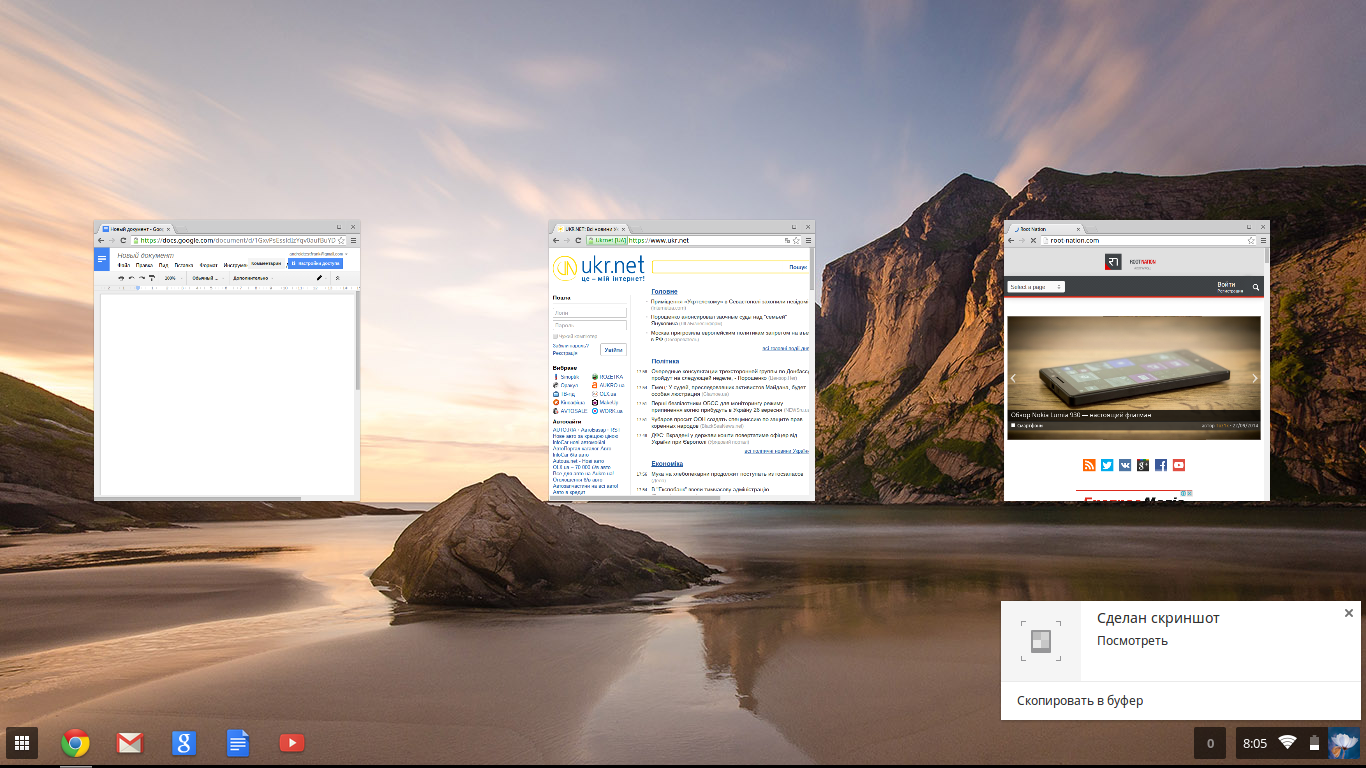Screen dimensions: 1366x768
Task: Click the 'Увійти' login button
Action: pos(613,349)
